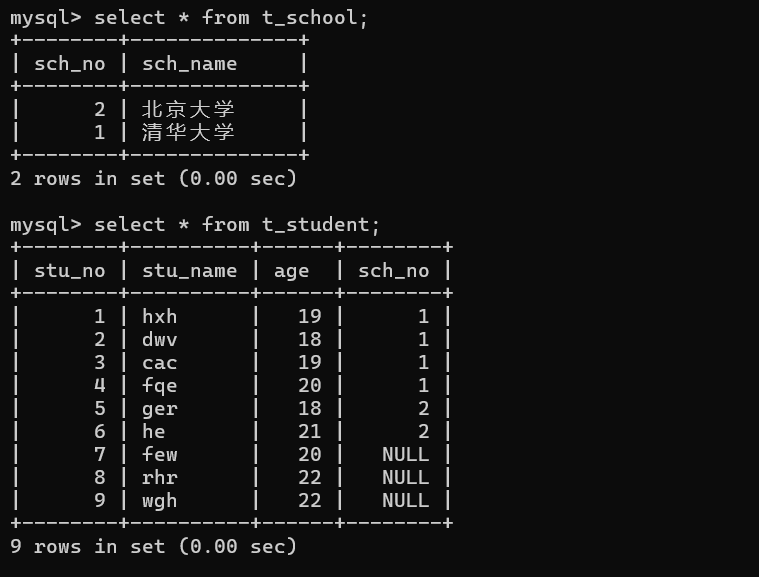
Task: Click the stu_name column header
Action: [x=189, y=271]
